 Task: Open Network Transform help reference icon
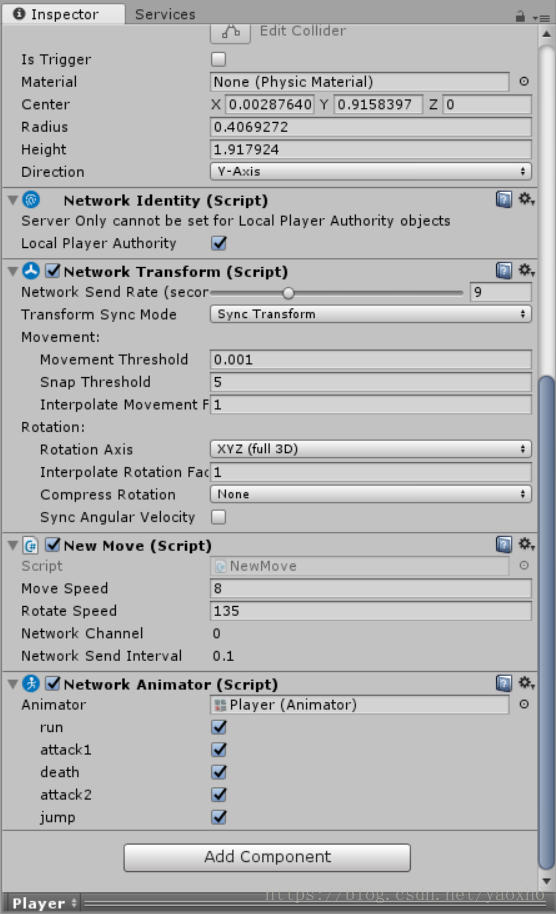pyautogui.click(x=504, y=270)
